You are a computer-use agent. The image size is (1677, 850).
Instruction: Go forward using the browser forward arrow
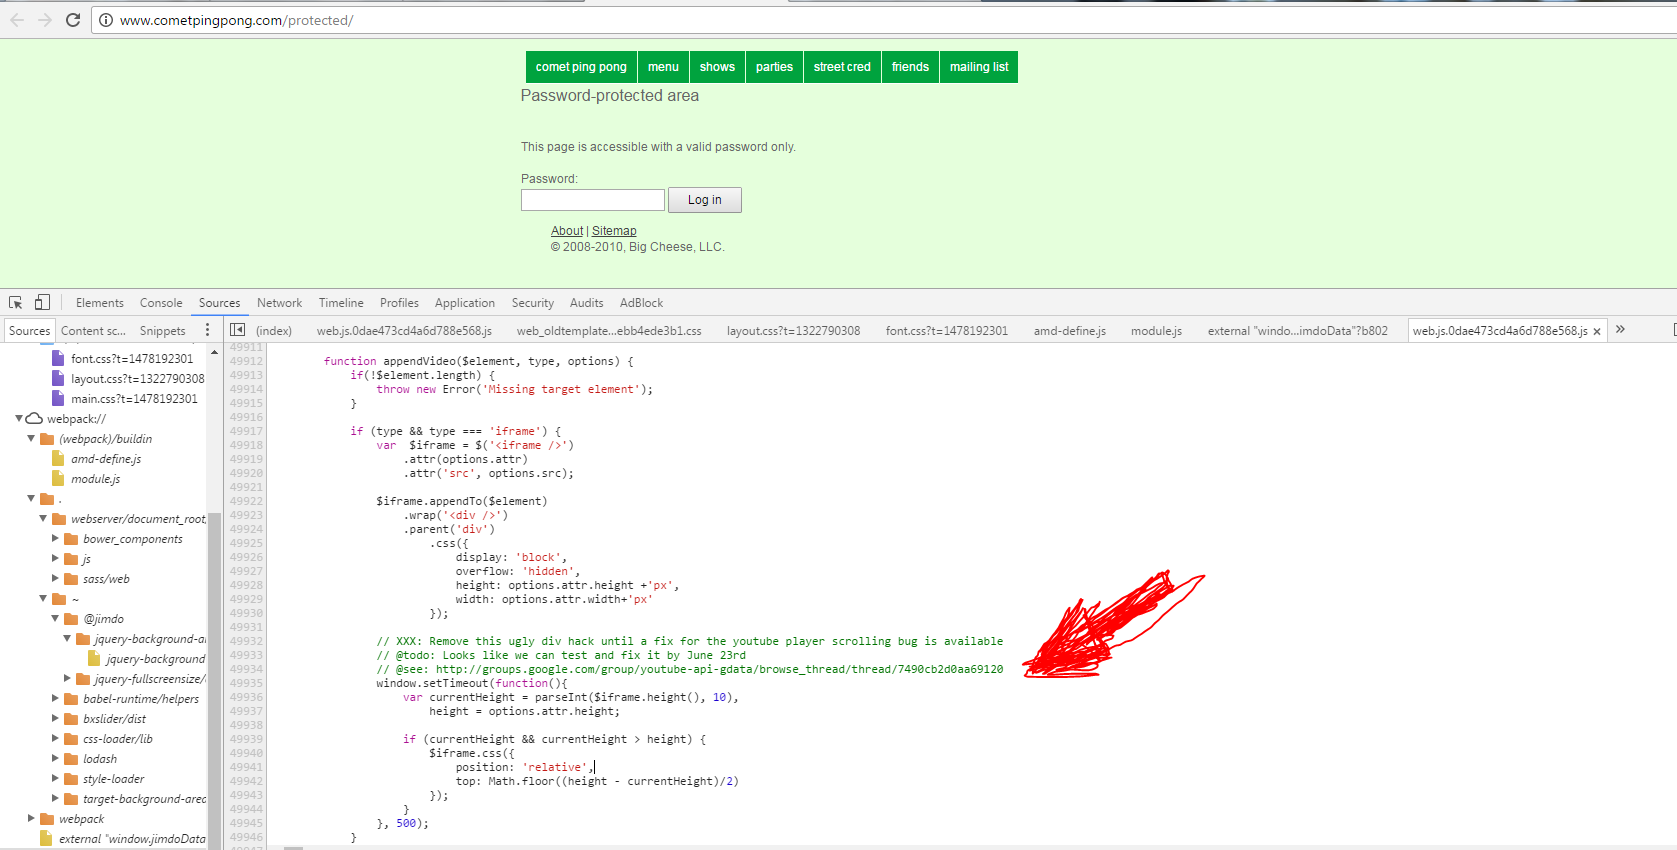(x=45, y=20)
